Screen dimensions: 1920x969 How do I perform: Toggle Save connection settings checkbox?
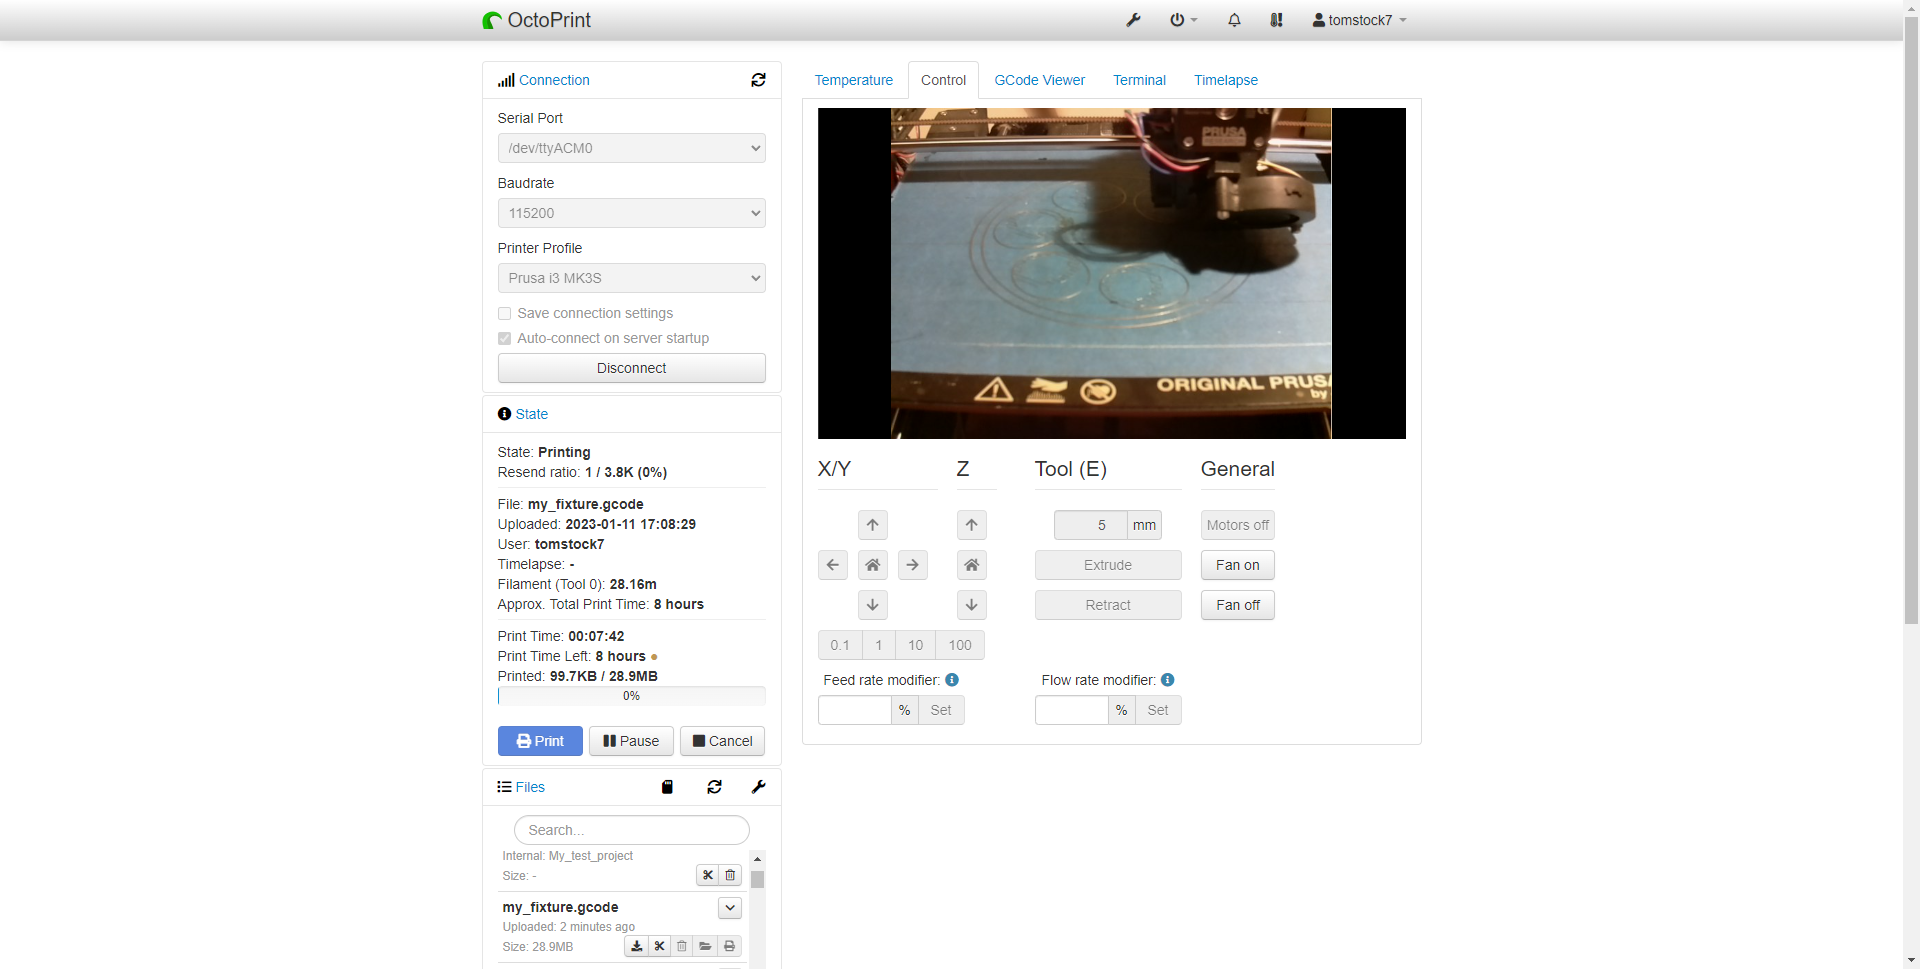click(504, 313)
